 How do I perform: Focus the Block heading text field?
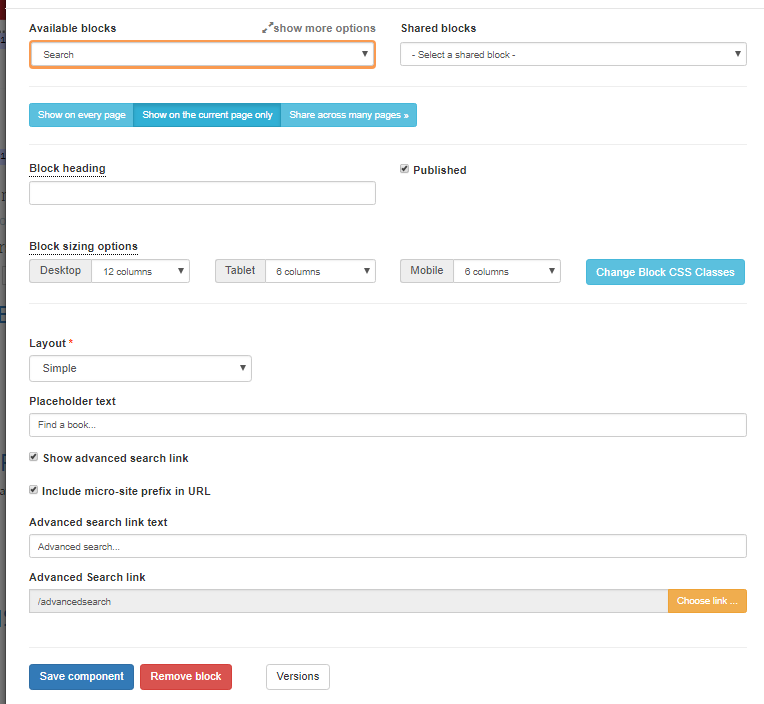pyautogui.click(x=202, y=193)
